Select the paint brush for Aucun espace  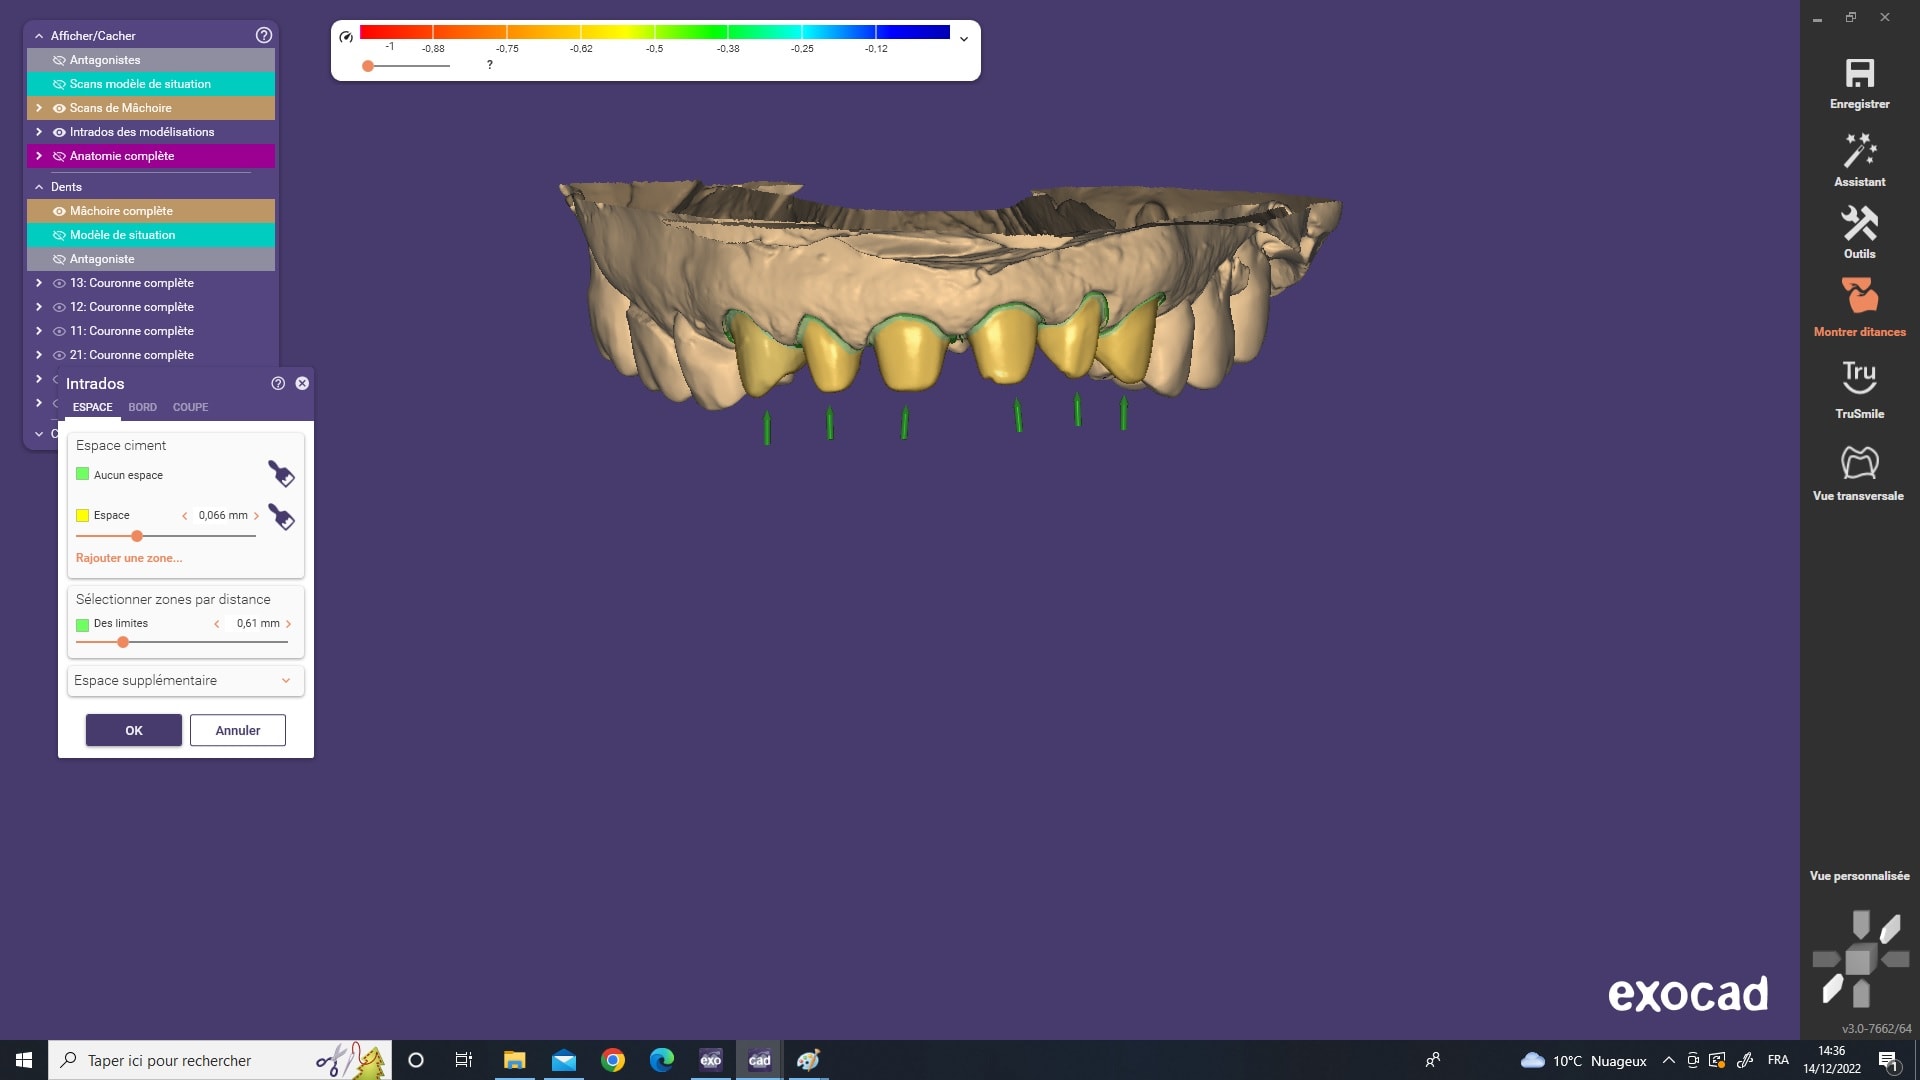(x=281, y=474)
